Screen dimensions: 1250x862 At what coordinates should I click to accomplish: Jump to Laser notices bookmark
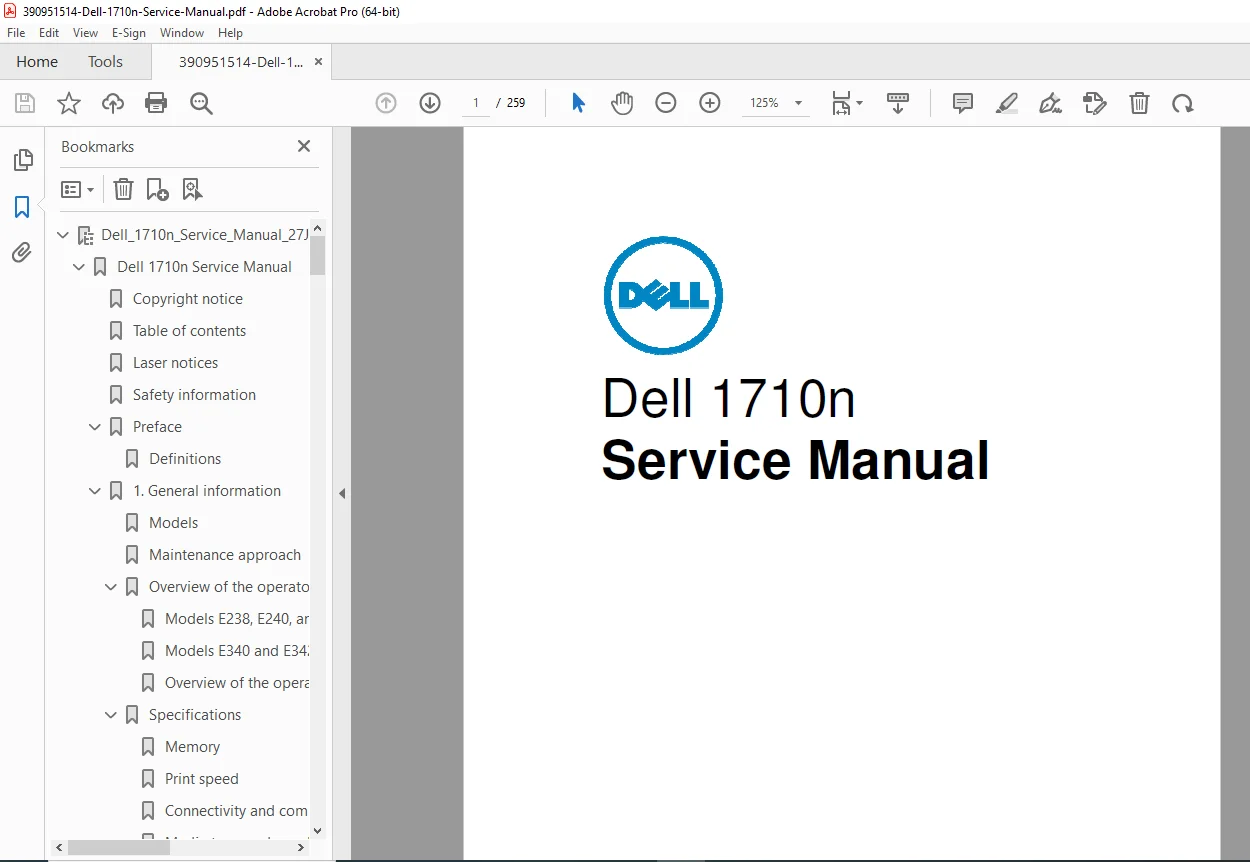[x=175, y=363]
